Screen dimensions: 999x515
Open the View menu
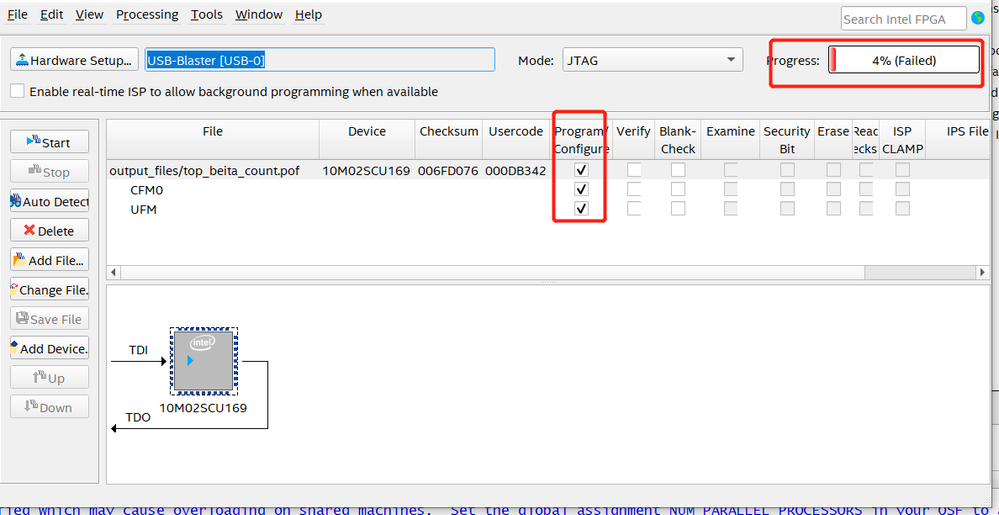click(x=89, y=15)
